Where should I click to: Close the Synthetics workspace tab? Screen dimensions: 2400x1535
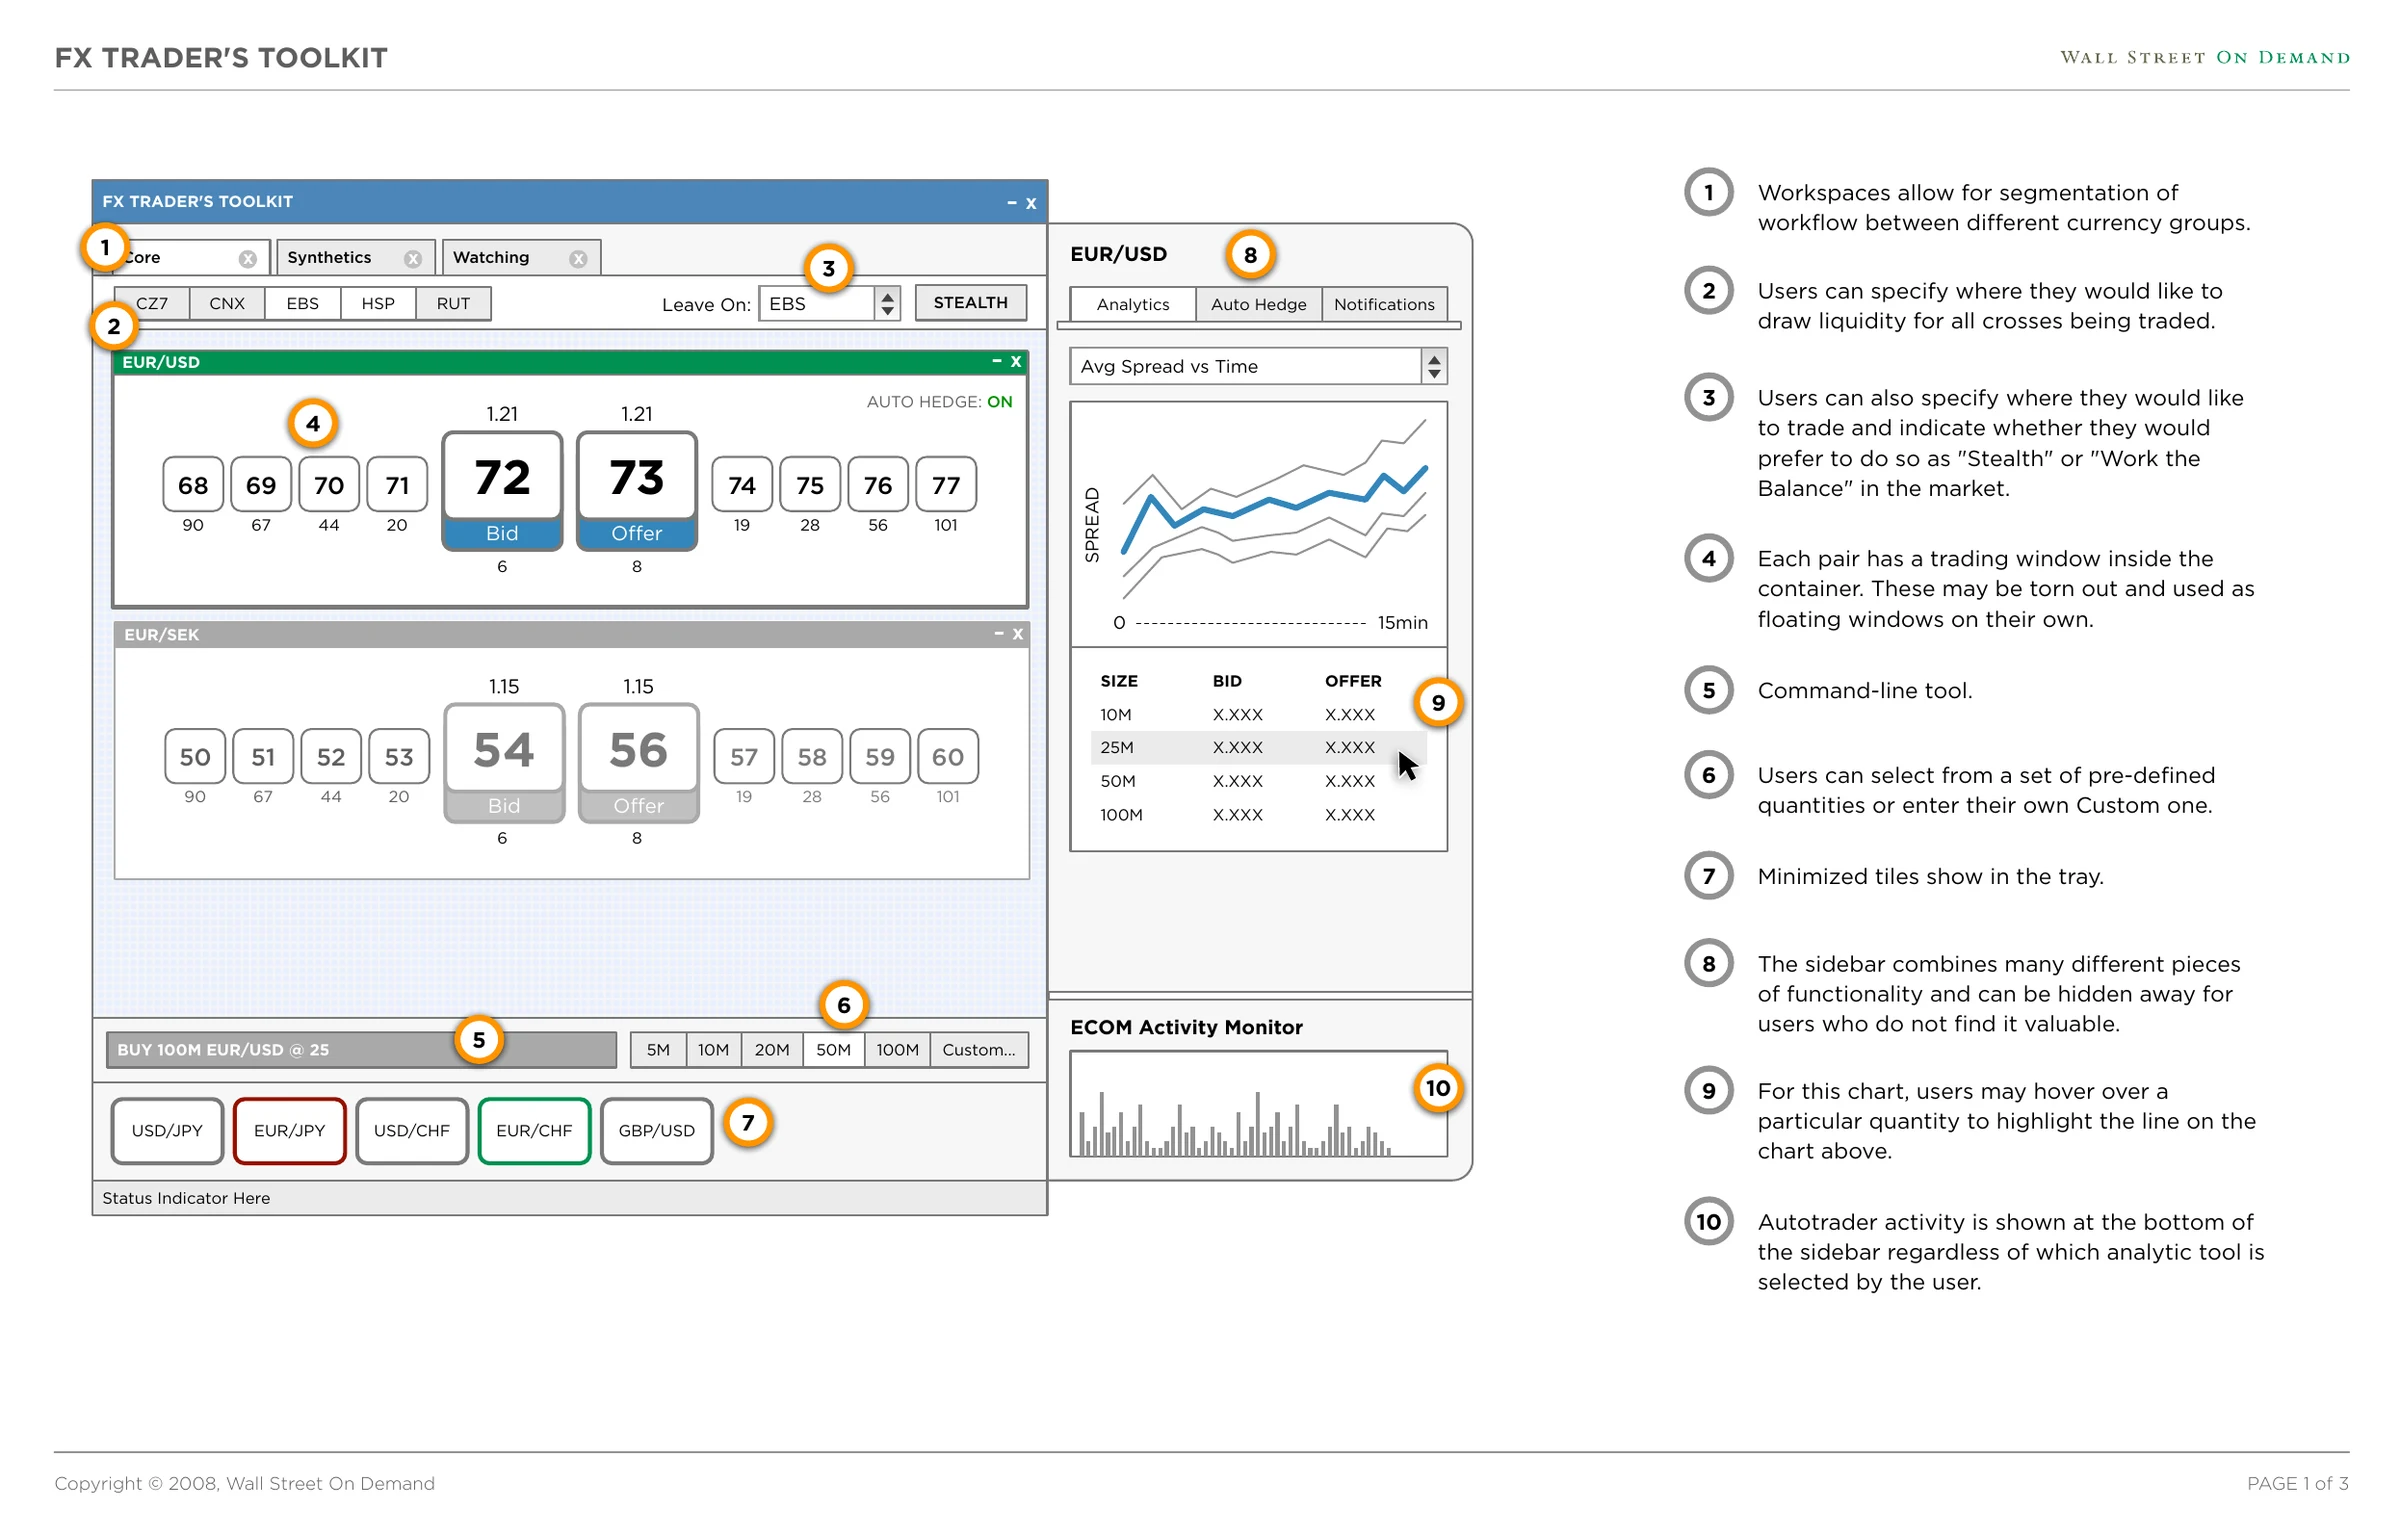point(412,259)
